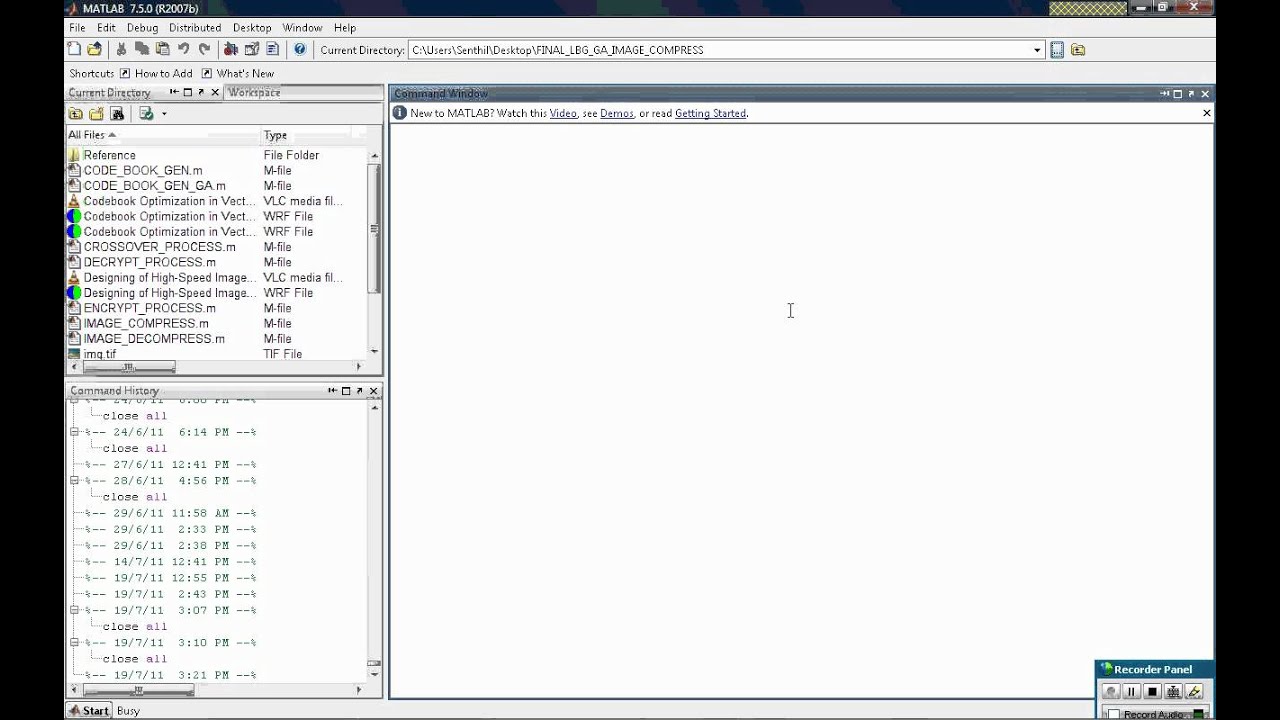Open the Debug menu
Image resolution: width=1280 pixels, height=720 pixels.
pyautogui.click(x=142, y=28)
